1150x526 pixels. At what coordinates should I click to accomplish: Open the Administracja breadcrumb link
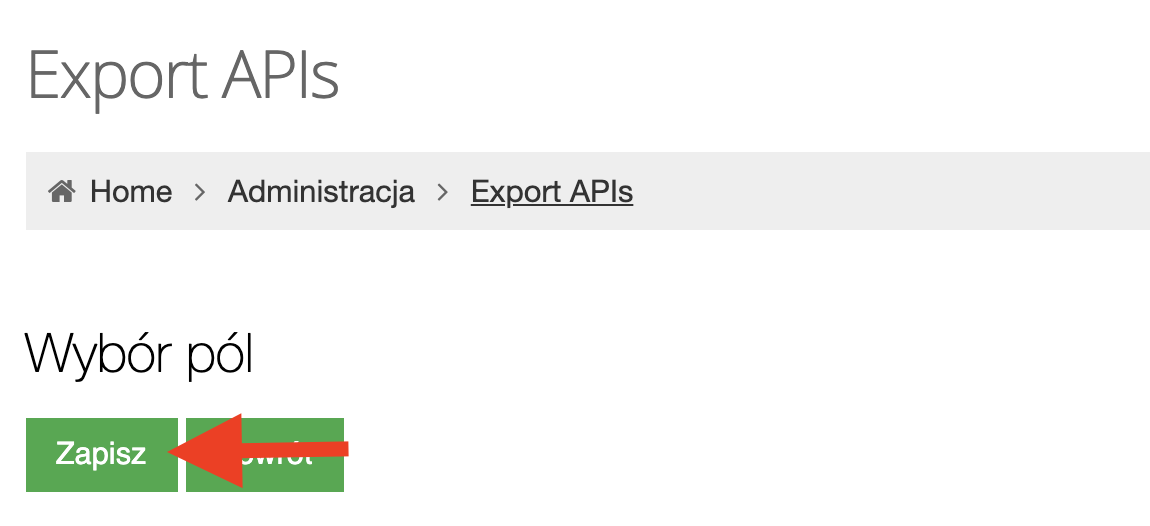pos(321,191)
